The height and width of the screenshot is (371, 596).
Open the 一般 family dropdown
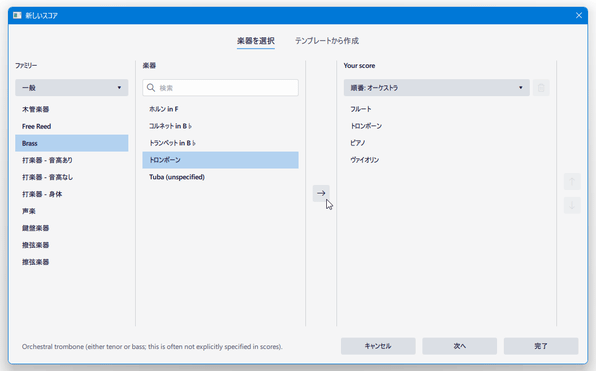click(72, 88)
